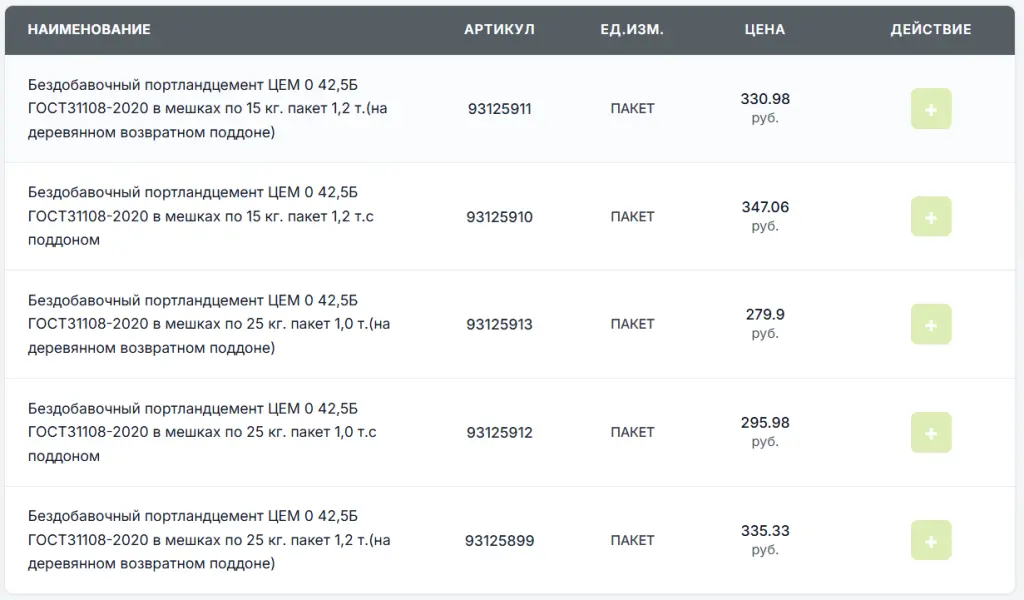Click the ЦЕНА column header
Screen dimensions: 1024x600
coord(765,29)
